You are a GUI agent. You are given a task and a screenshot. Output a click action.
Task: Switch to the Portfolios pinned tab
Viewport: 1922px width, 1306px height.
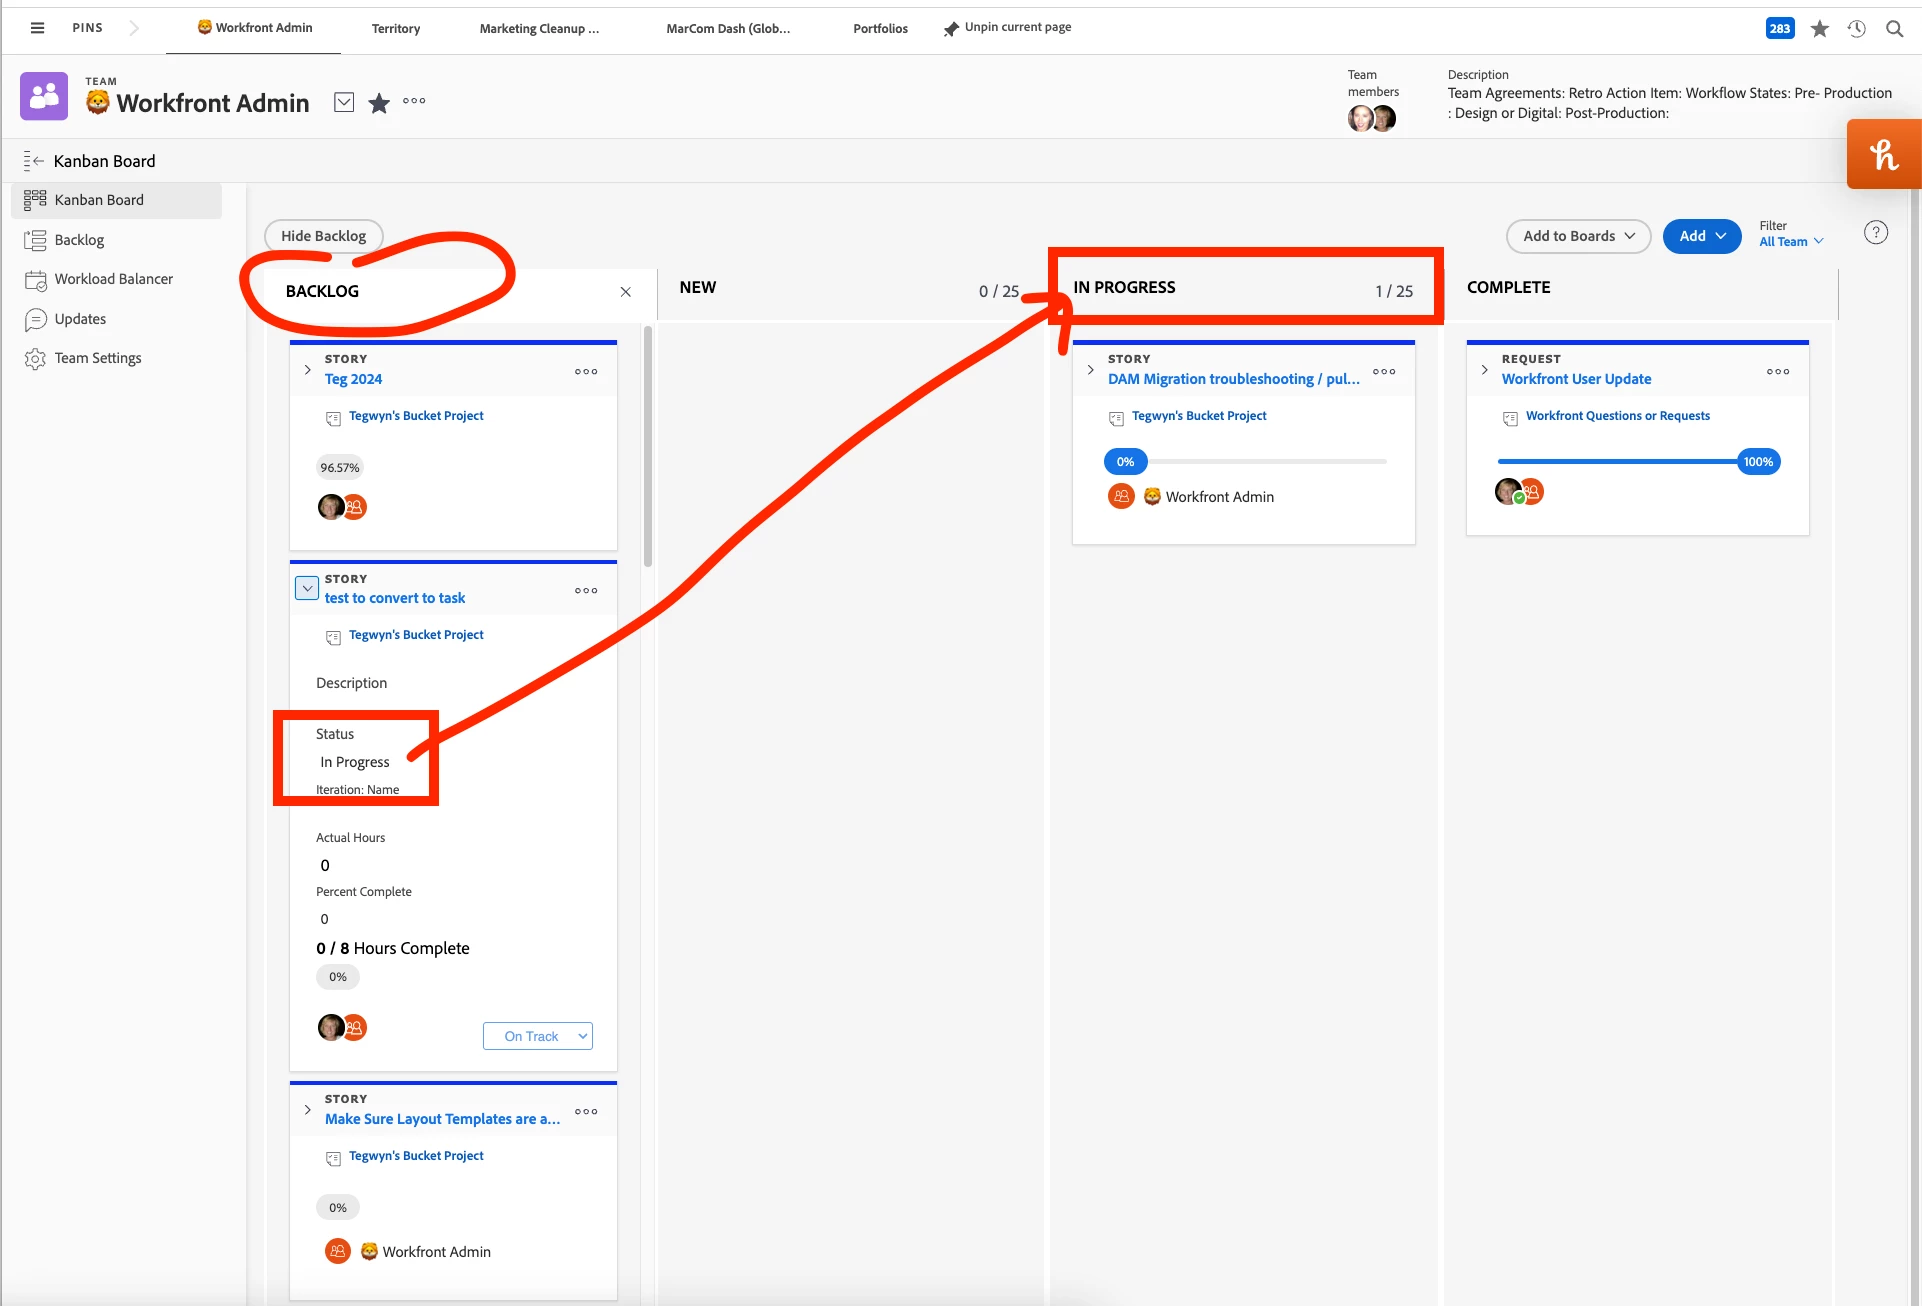click(880, 28)
